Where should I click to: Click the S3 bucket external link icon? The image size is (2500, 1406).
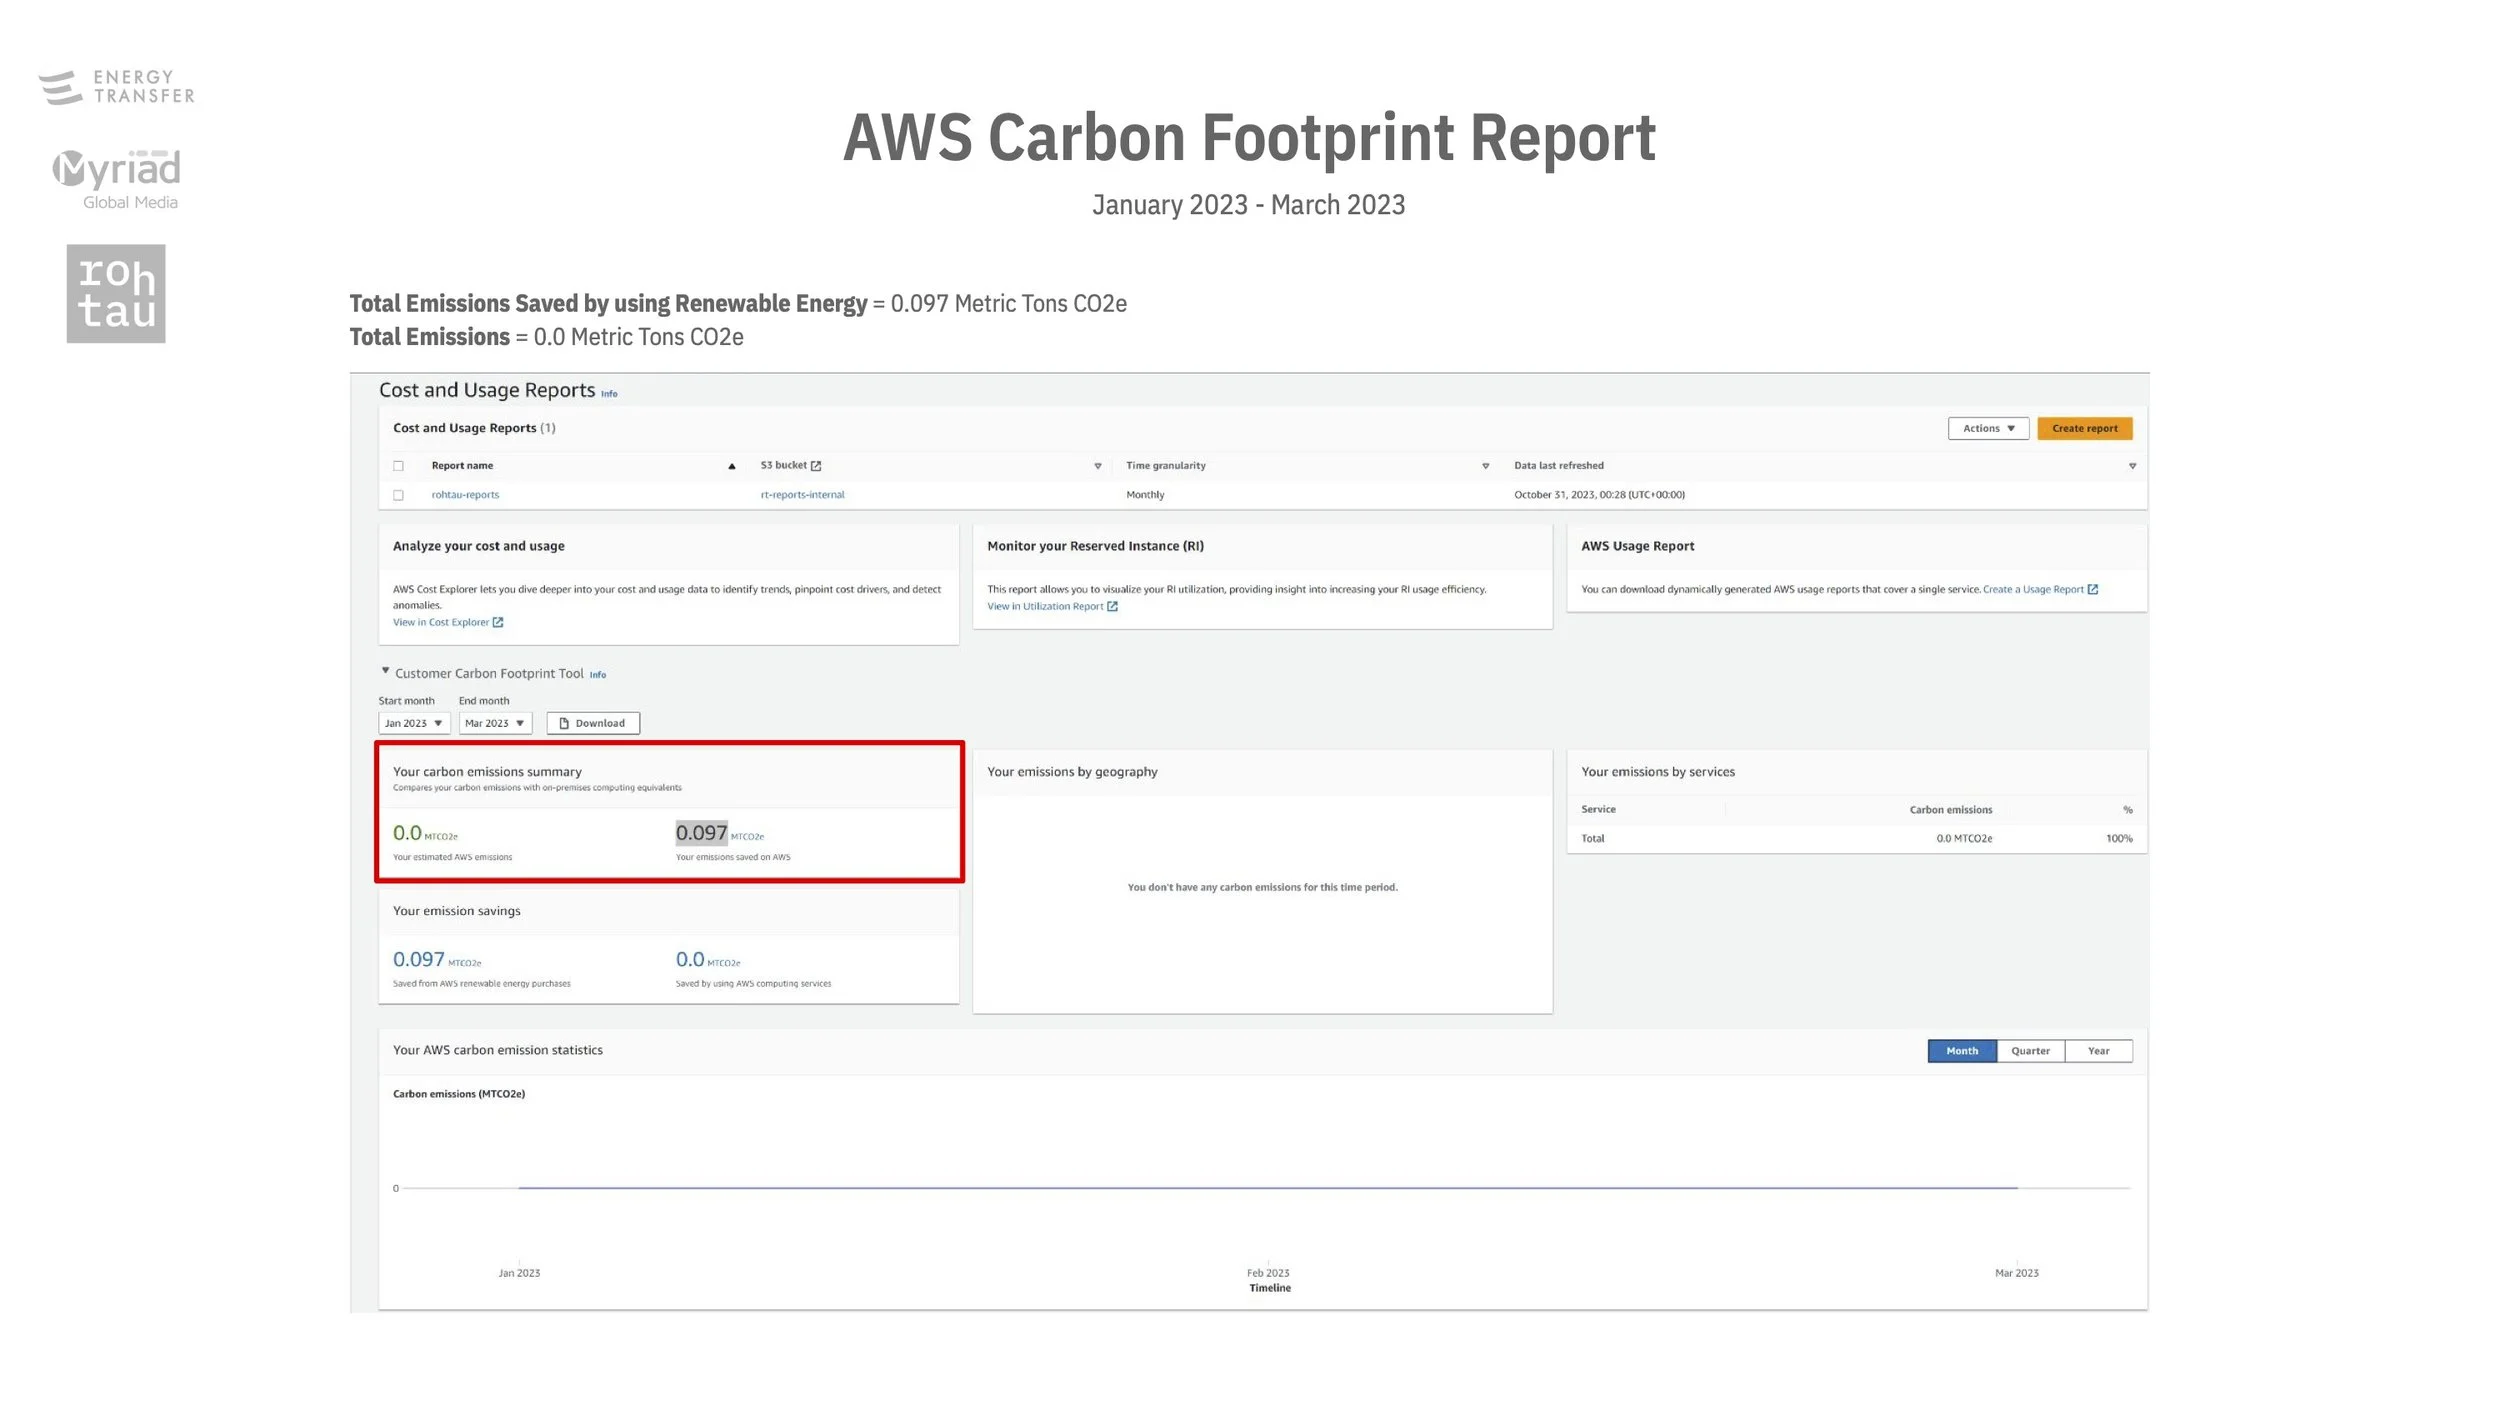point(816,466)
